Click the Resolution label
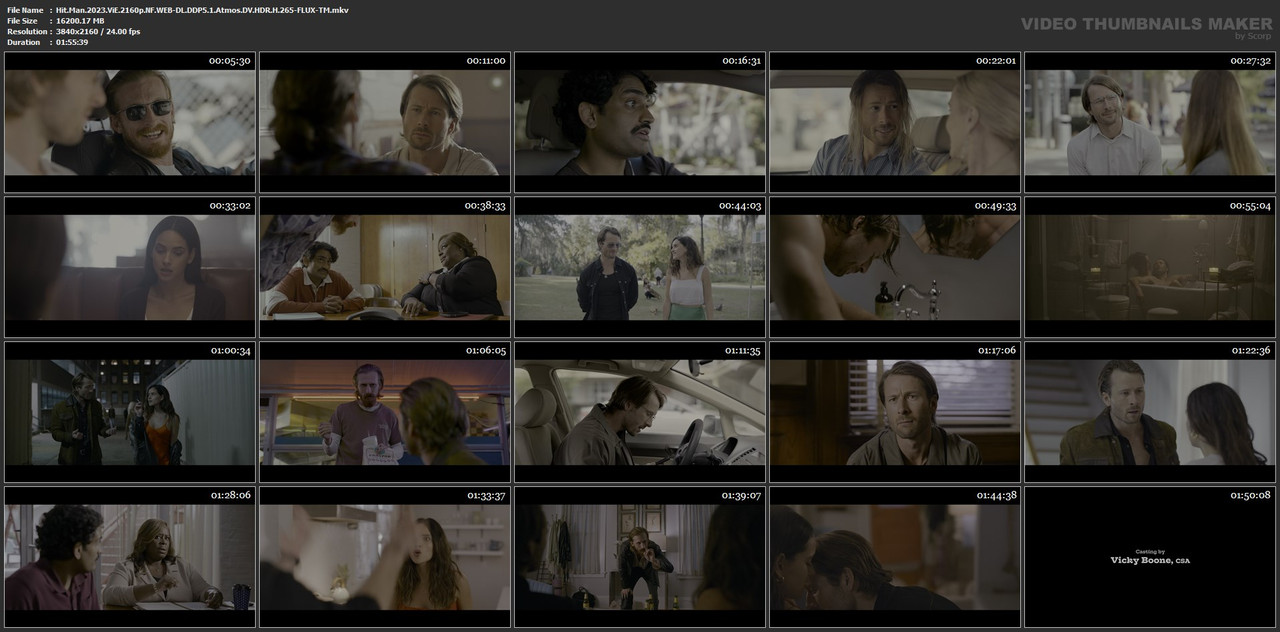 (x=26, y=32)
